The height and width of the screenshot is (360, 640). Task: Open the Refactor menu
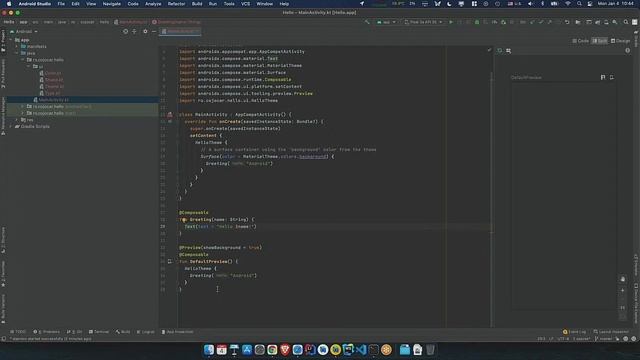176,4
